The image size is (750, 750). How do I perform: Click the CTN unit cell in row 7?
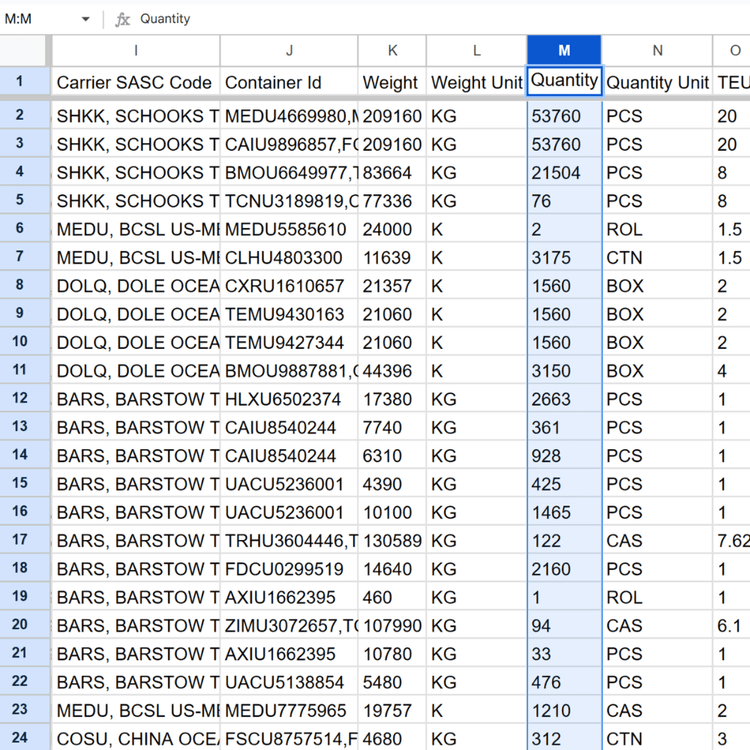pyautogui.click(x=657, y=257)
